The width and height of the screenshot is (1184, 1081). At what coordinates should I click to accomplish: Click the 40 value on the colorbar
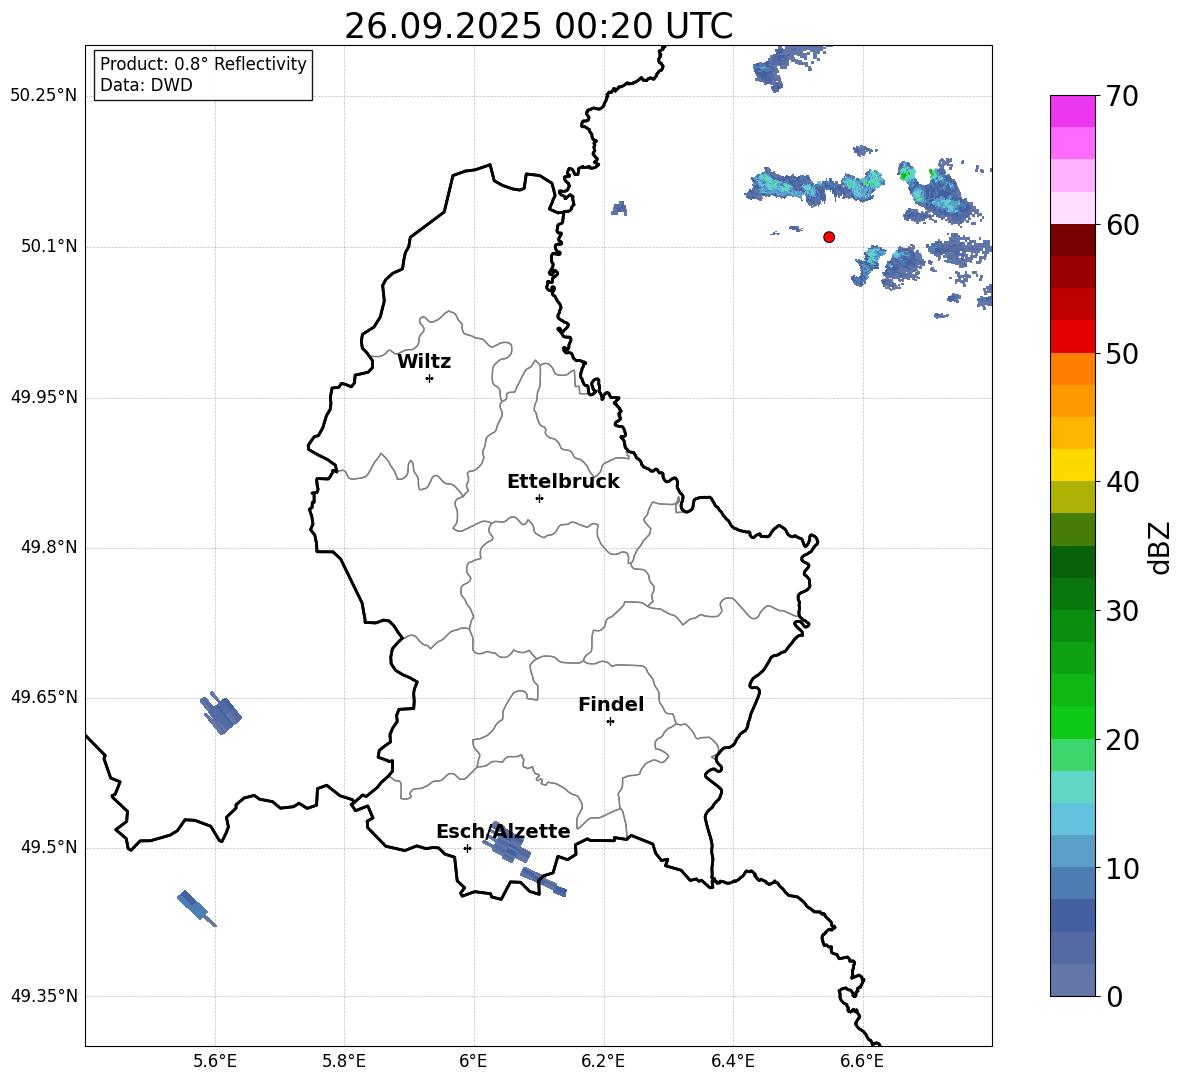point(1122,482)
